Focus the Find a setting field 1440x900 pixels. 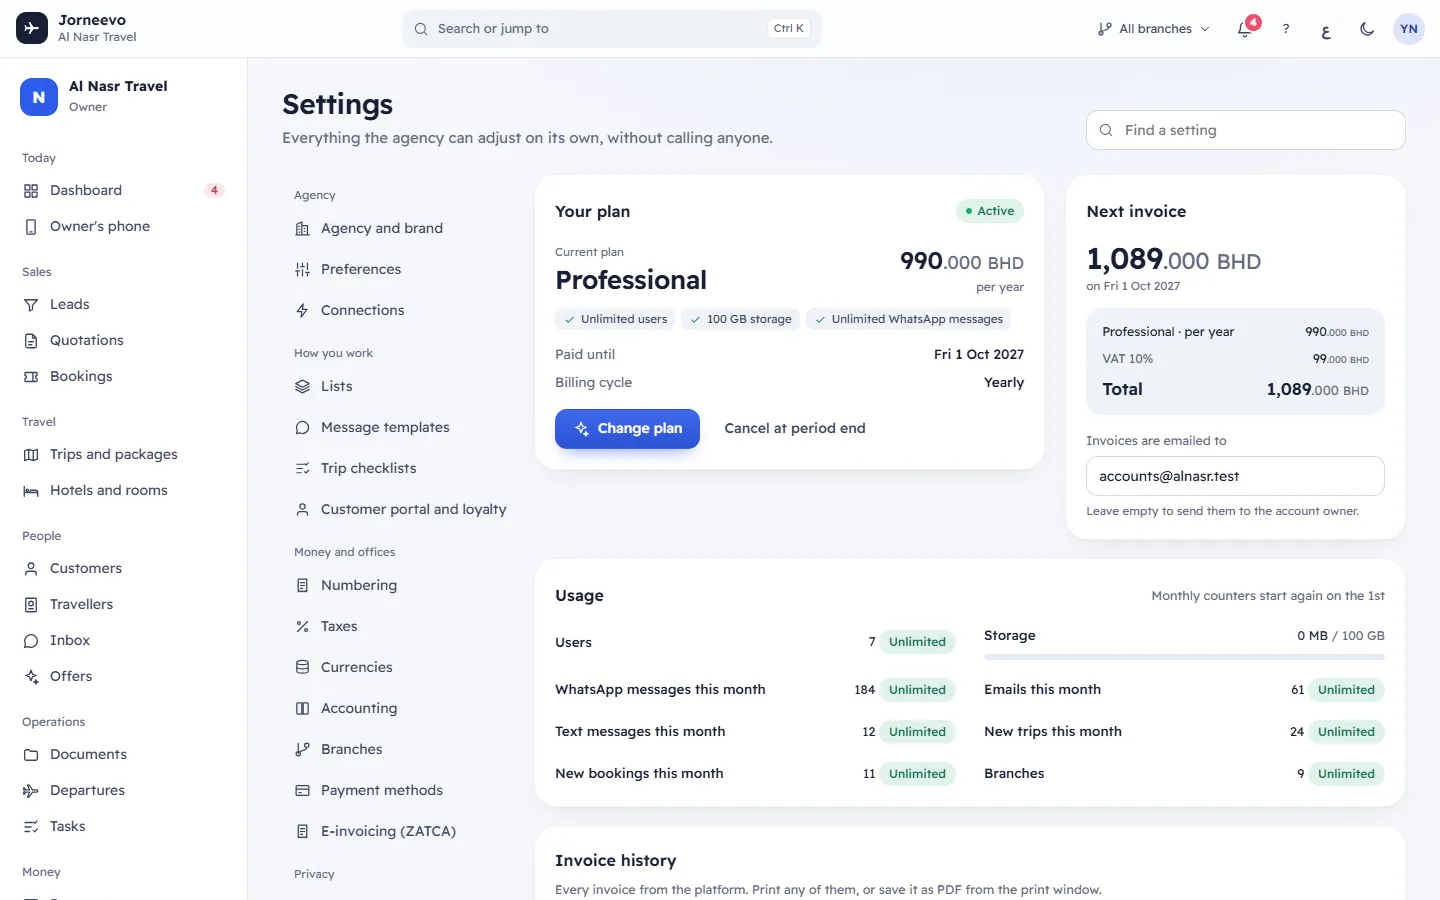pyautogui.click(x=1246, y=130)
